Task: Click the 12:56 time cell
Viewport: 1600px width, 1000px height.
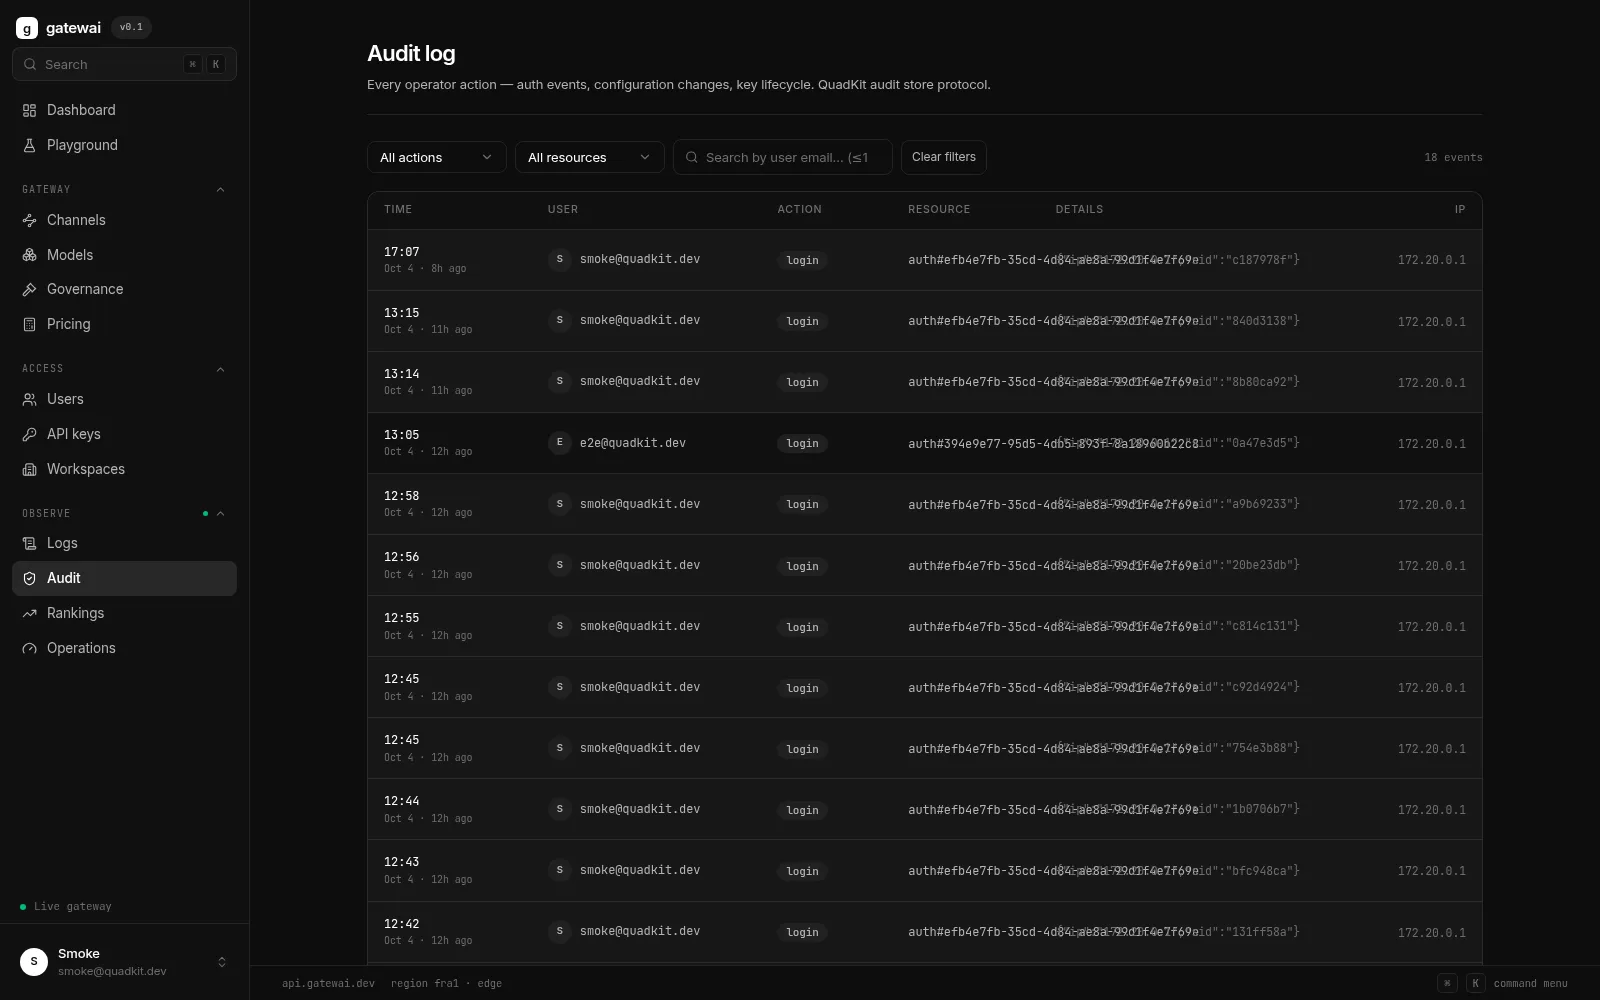Action: tap(428, 565)
